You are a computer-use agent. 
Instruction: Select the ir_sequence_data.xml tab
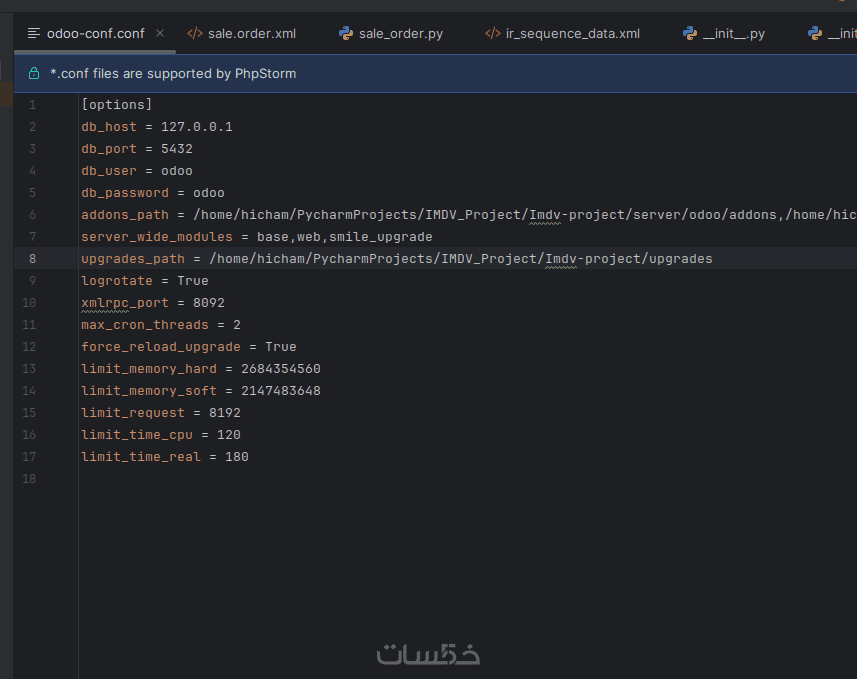pos(572,33)
